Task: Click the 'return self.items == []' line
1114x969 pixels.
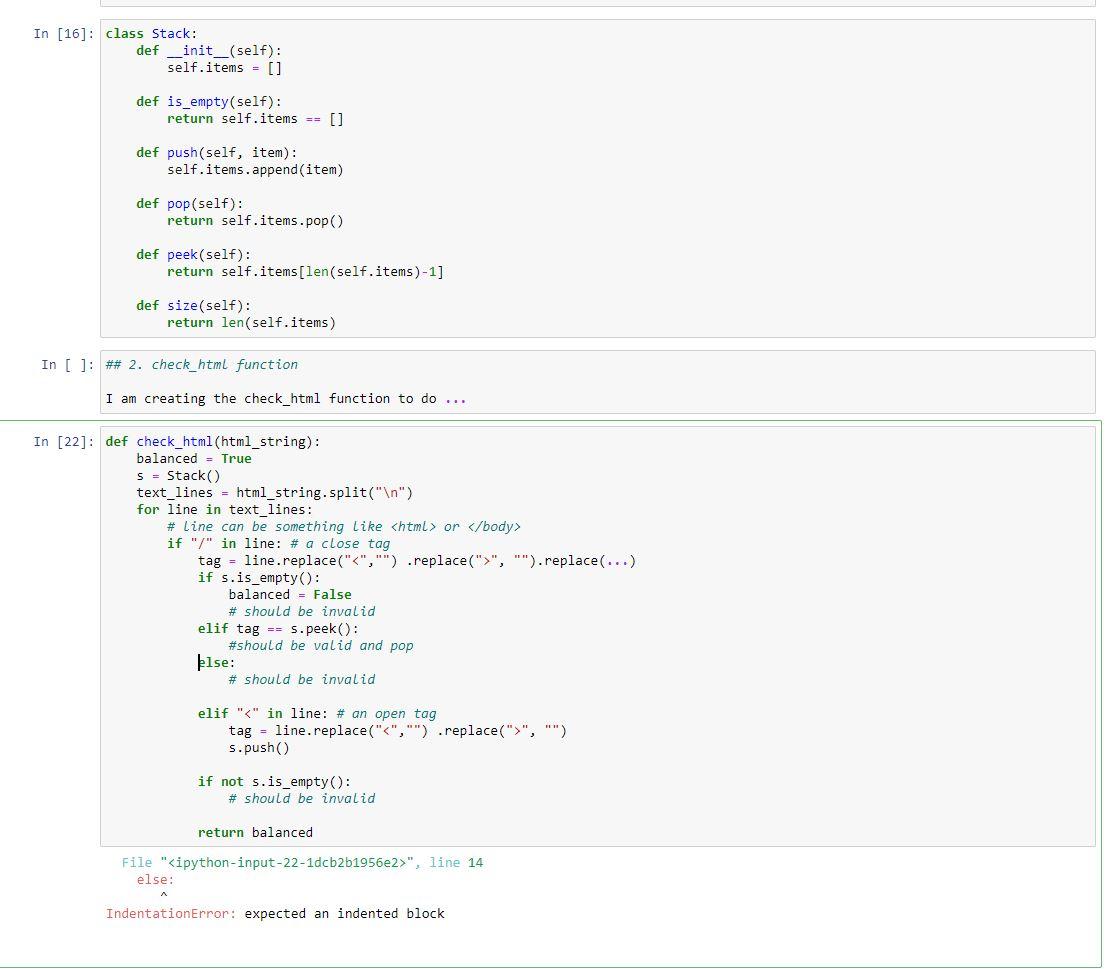Action: coord(255,119)
